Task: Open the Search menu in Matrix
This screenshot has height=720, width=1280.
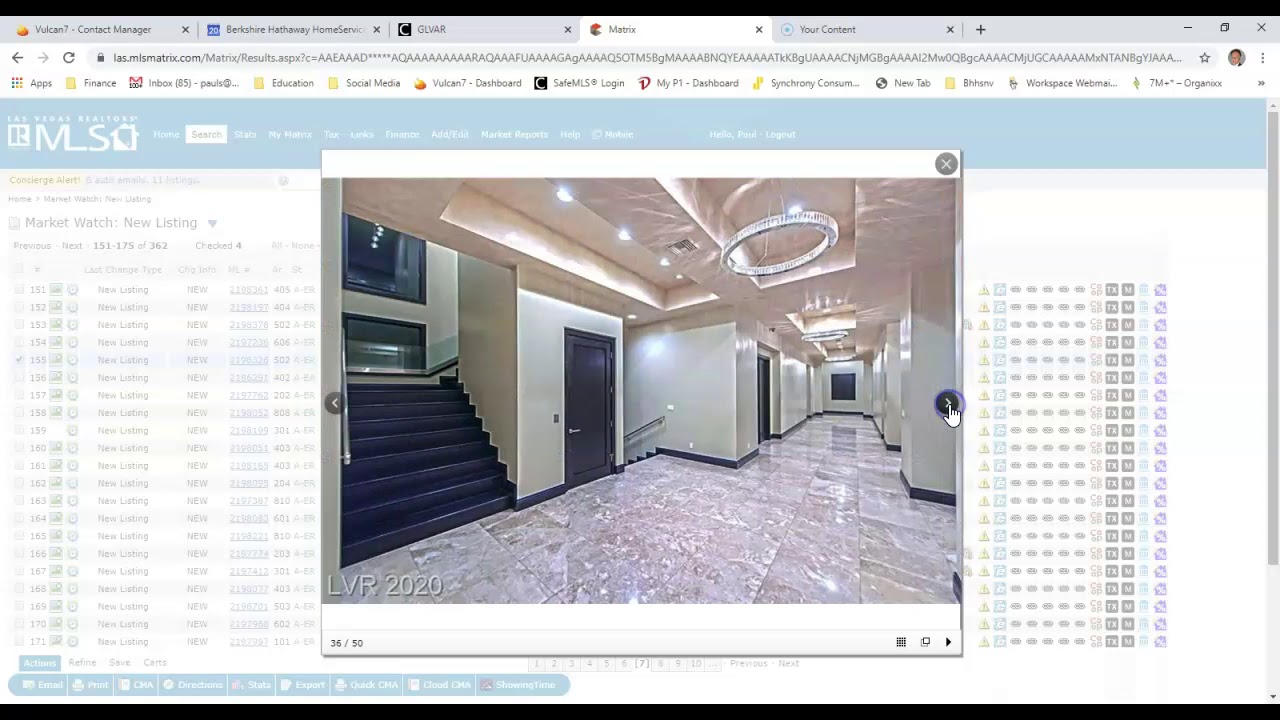Action: point(206,134)
